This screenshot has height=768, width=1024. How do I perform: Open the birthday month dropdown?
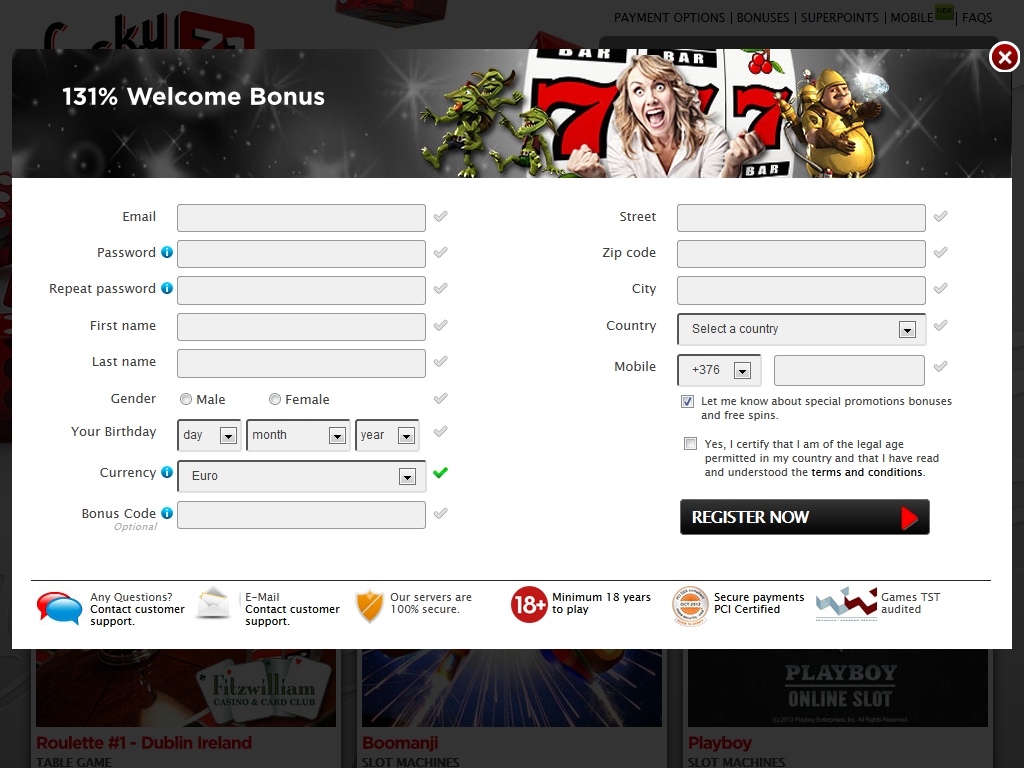297,435
